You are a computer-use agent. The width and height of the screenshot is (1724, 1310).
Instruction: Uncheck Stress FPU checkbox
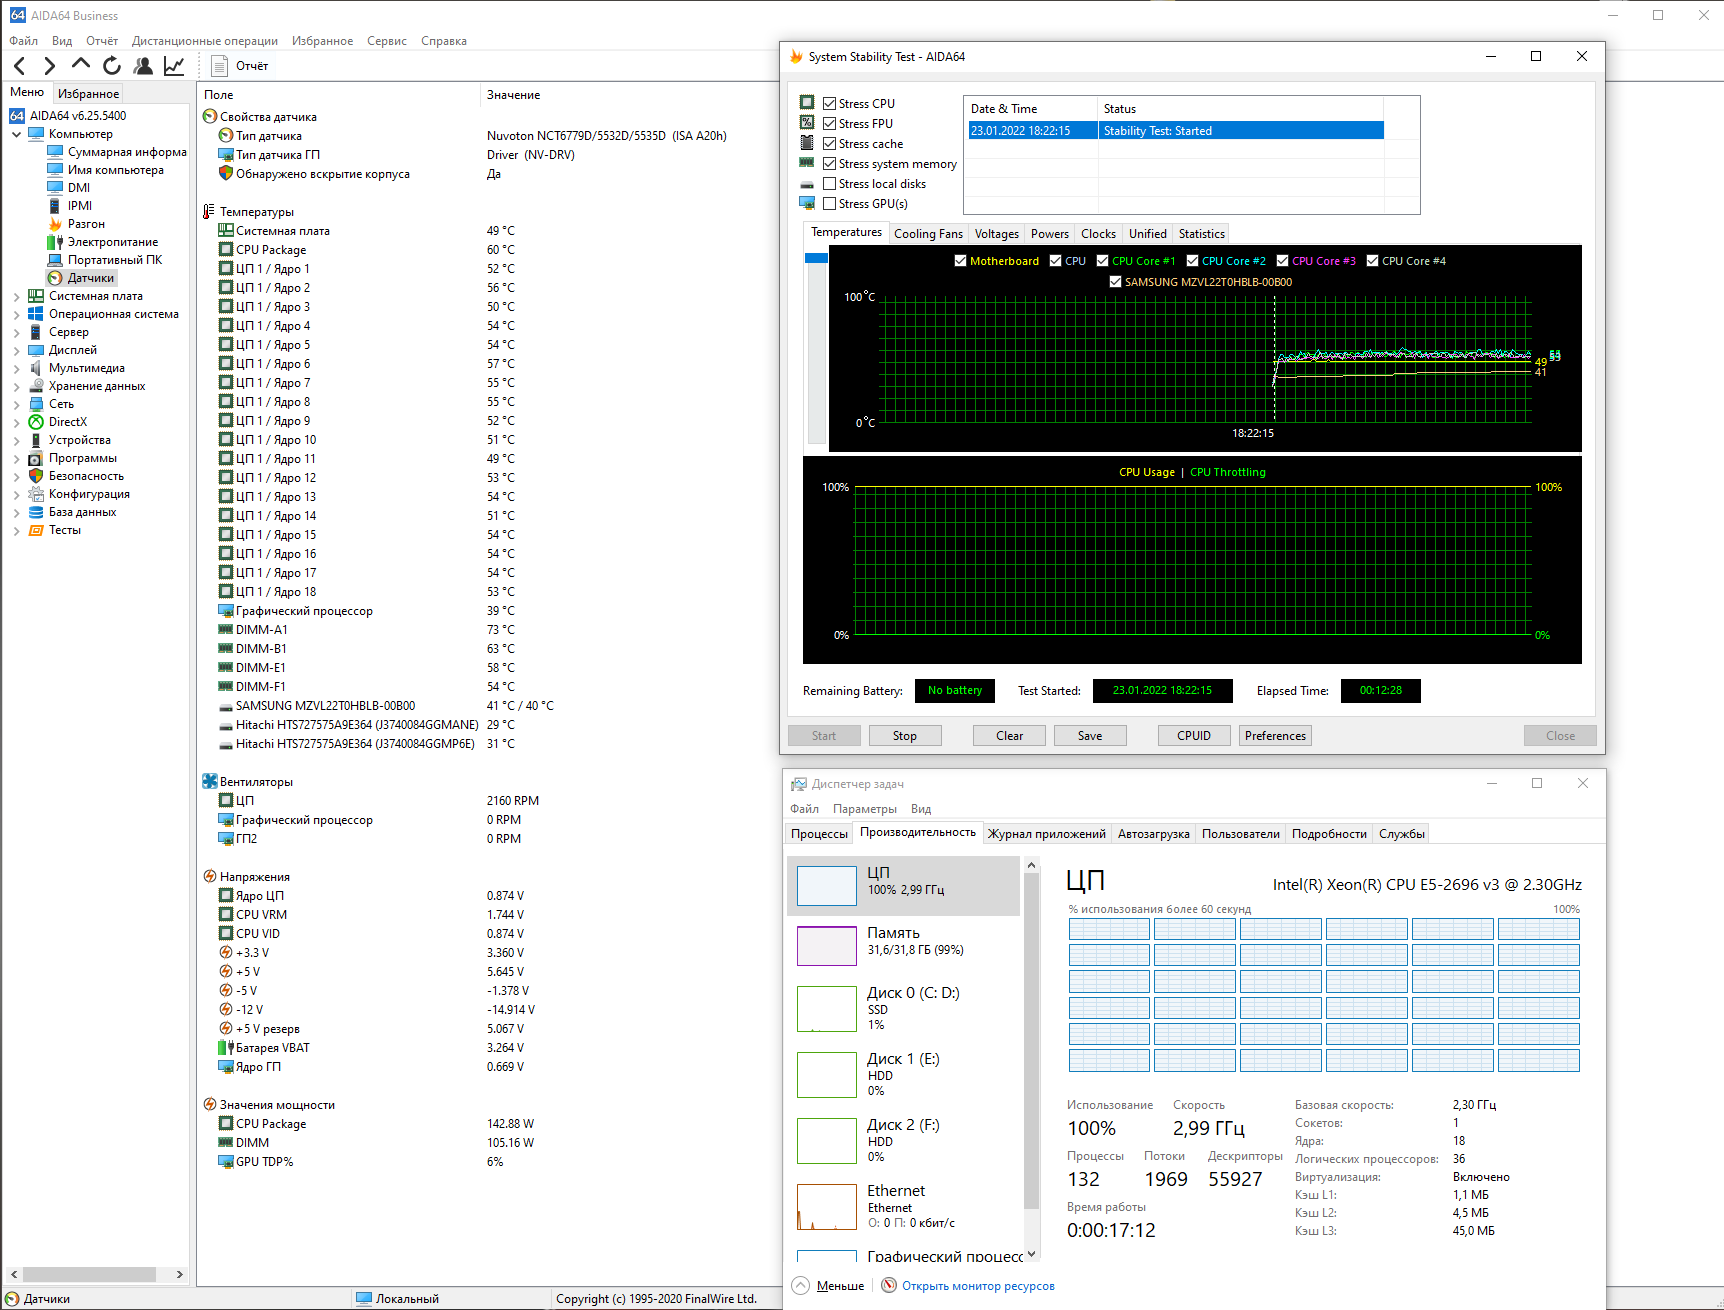tap(830, 124)
